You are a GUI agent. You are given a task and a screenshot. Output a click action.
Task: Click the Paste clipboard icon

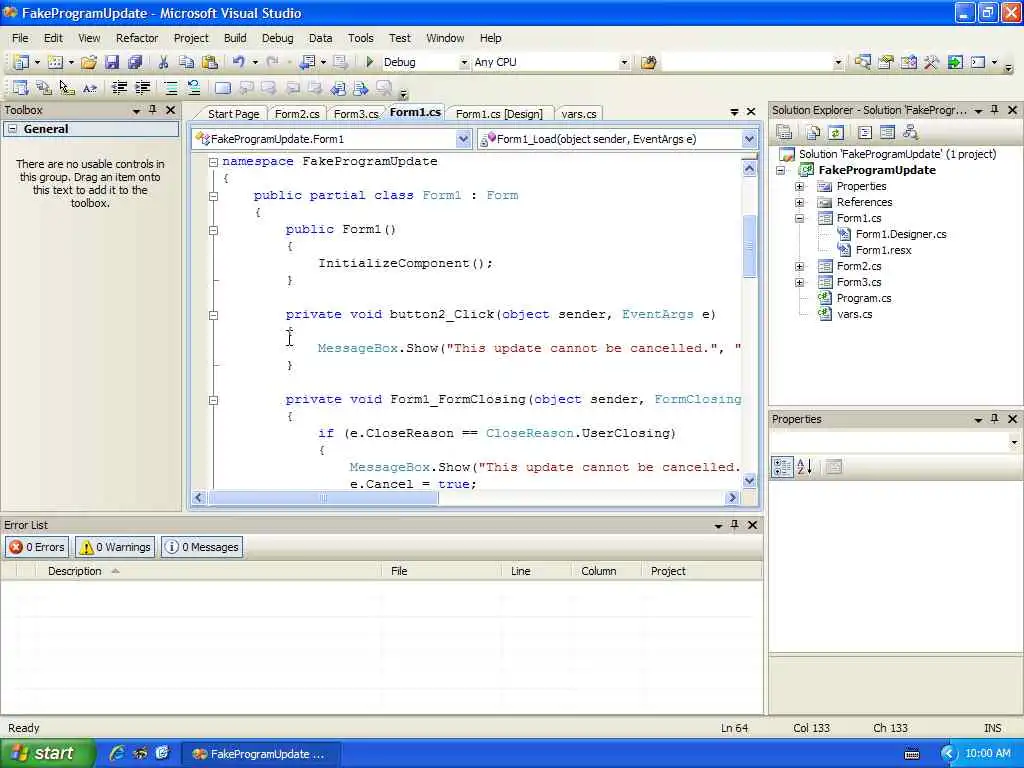[x=210, y=62]
